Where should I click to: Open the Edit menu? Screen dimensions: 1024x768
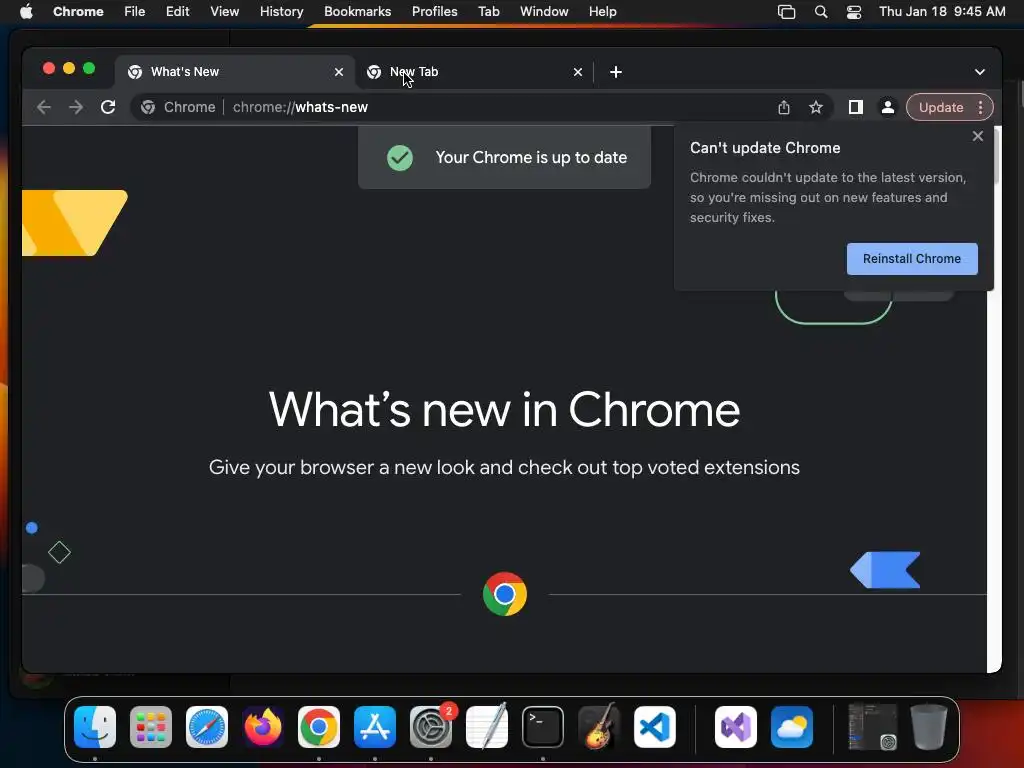click(x=178, y=12)
